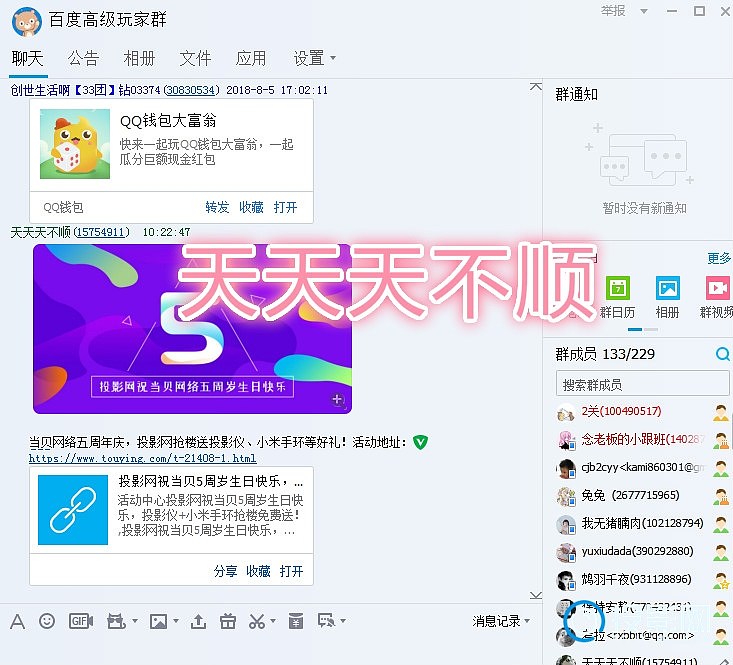Click 打开 on QQ钱包 card
Image resolution: width=733 pixels, height=665 pixels.
click(x=286, y=207)
